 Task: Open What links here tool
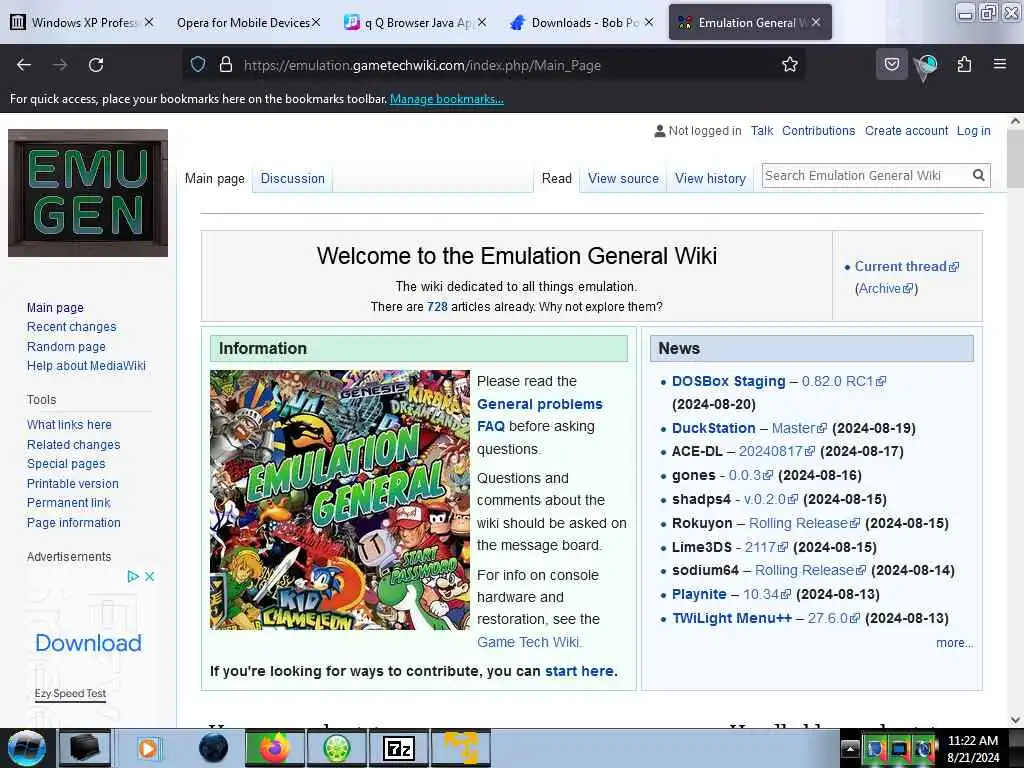click(69, 424)
